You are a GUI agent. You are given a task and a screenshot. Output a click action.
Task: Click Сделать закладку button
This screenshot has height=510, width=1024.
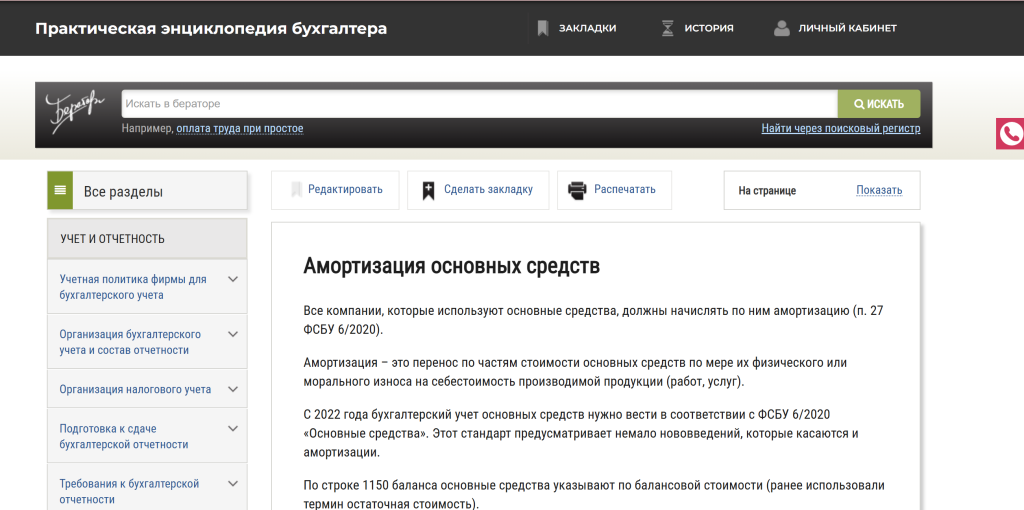point(478,190)
